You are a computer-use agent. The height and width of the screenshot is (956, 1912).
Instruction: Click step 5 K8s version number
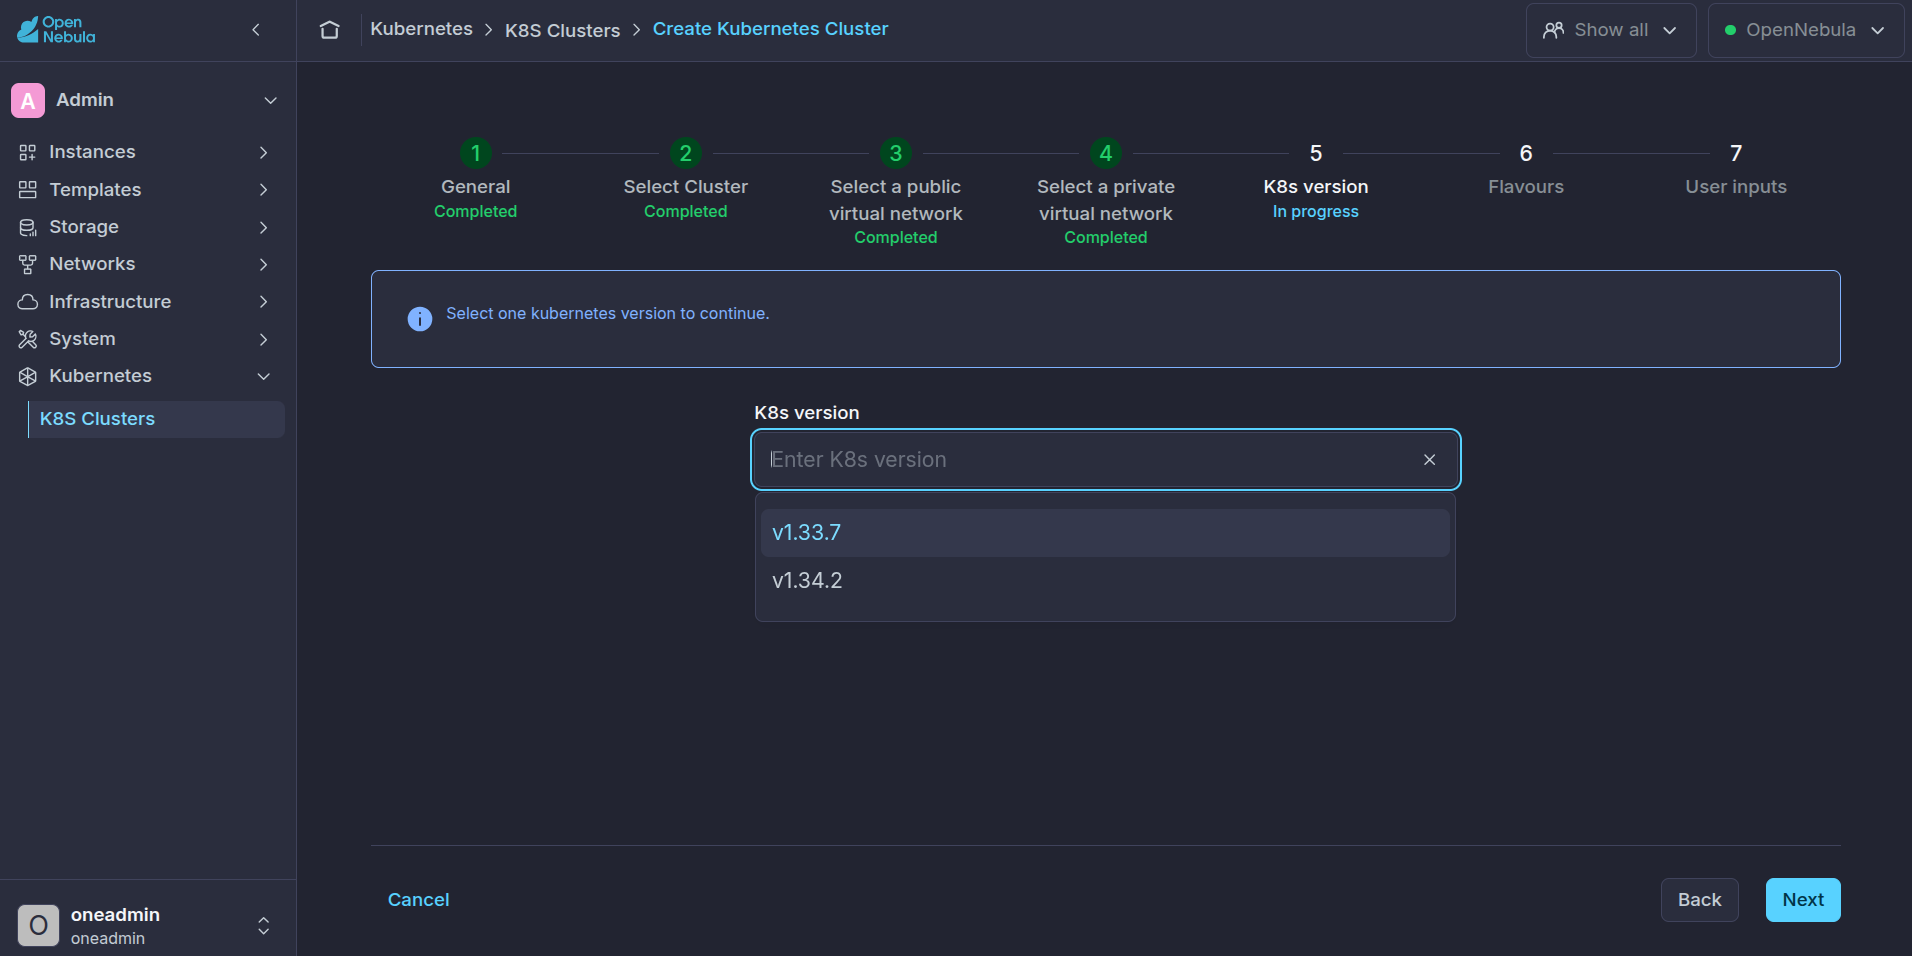(1316, 153)
